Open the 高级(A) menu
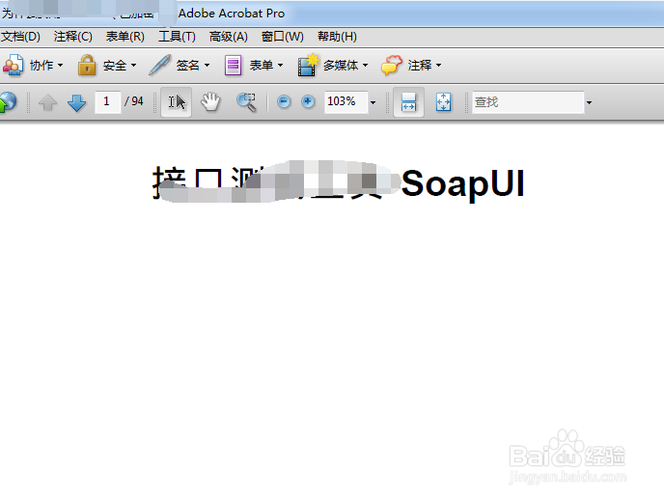The height and width of the screenshot is (500, 664). click(228, 37)
